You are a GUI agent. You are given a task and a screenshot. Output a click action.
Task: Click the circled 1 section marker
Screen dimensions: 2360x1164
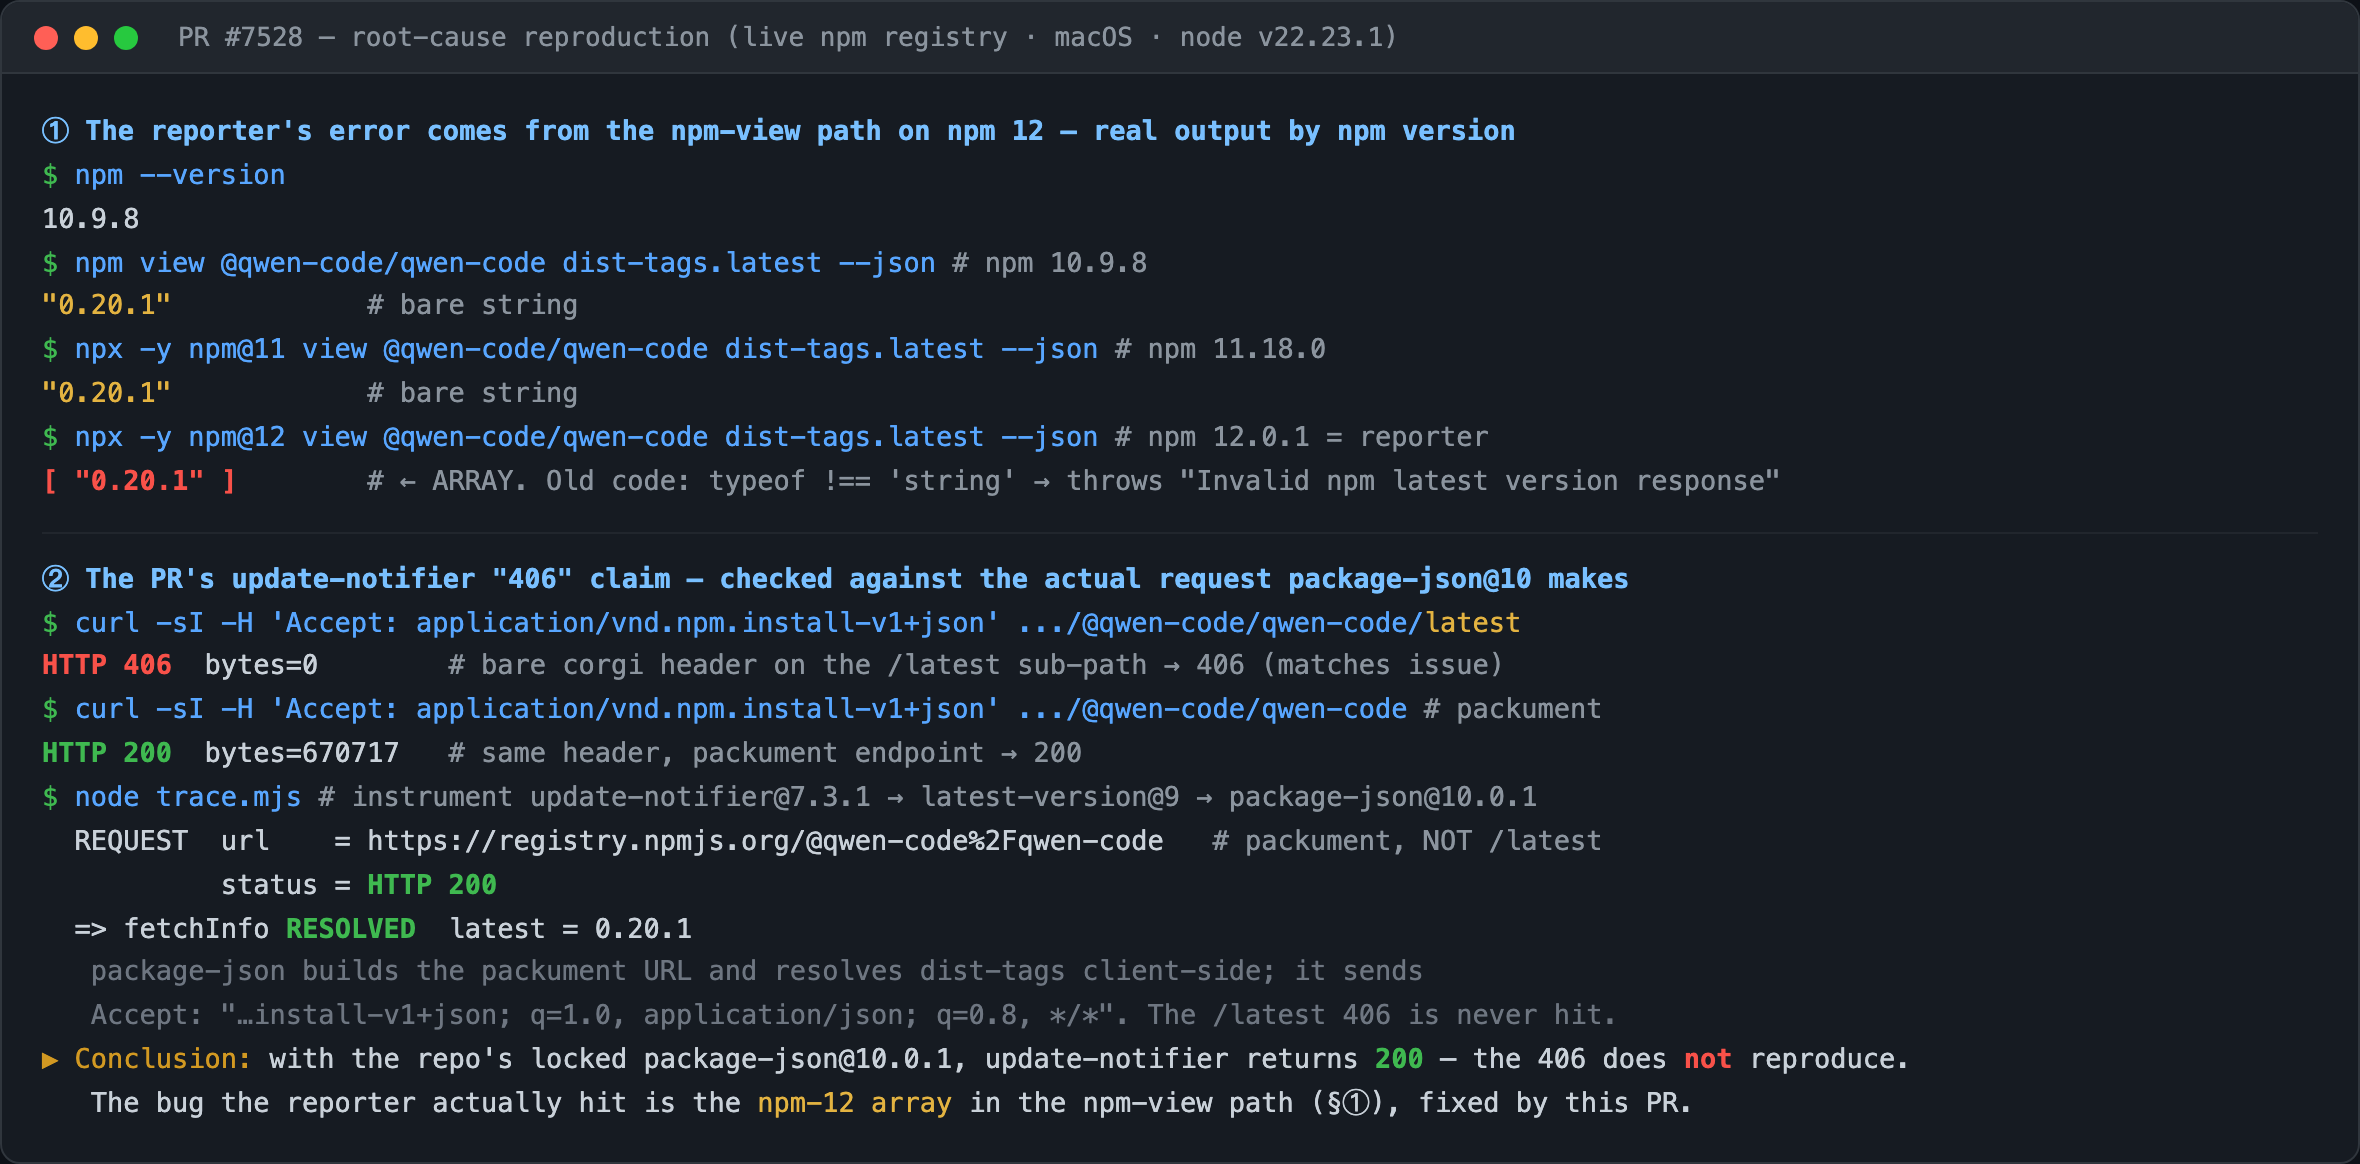[55, 131]
